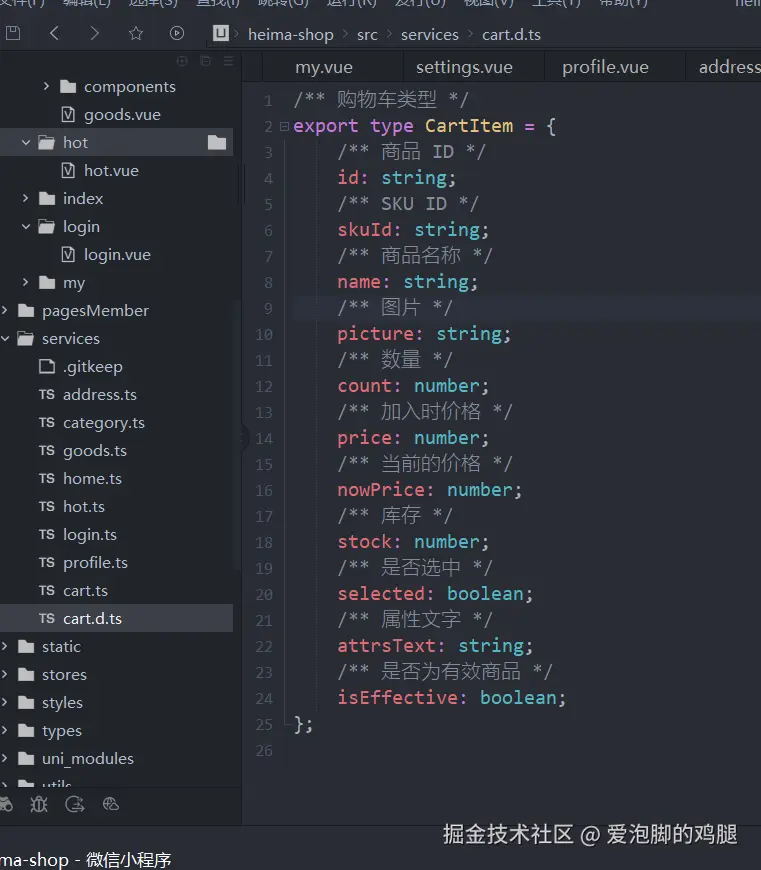Click the bug debug icon
Image resolution: width=761 pixels, height=870 pixels.
tap(39, 804)
